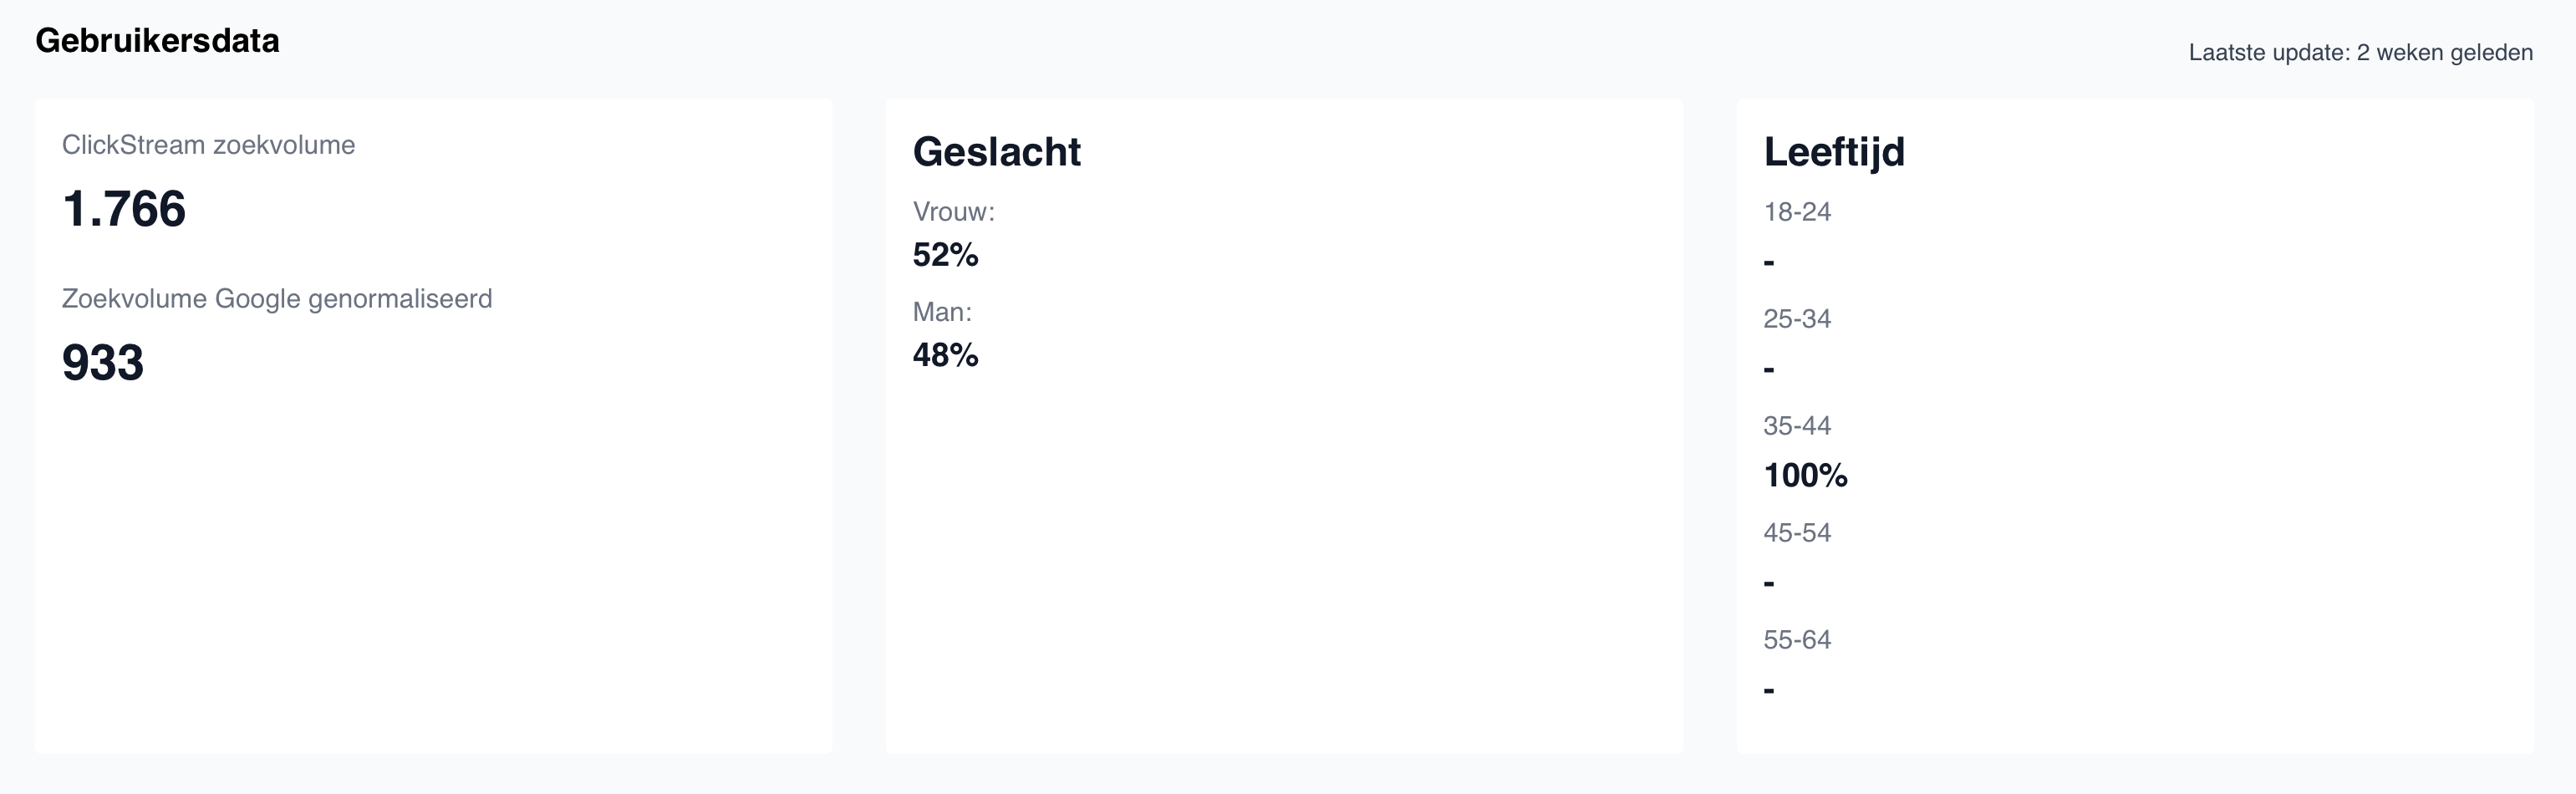Select the Vrouw label
This screenshot has width=2576, height=794.
(953, 212)
